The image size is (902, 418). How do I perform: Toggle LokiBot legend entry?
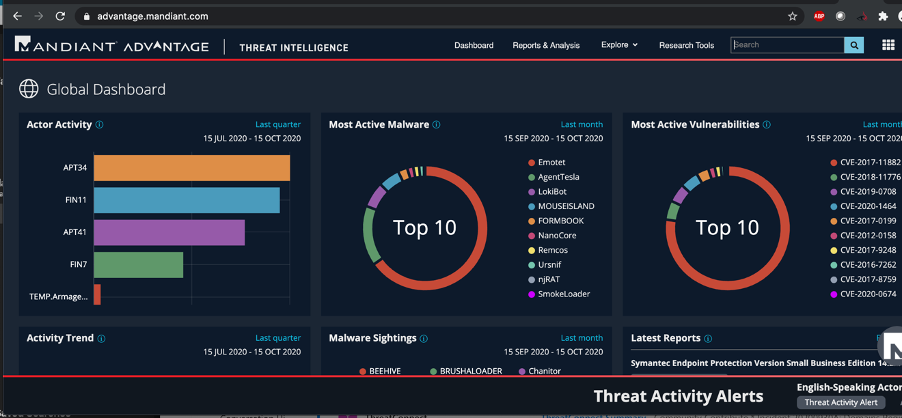coord(546,191)
